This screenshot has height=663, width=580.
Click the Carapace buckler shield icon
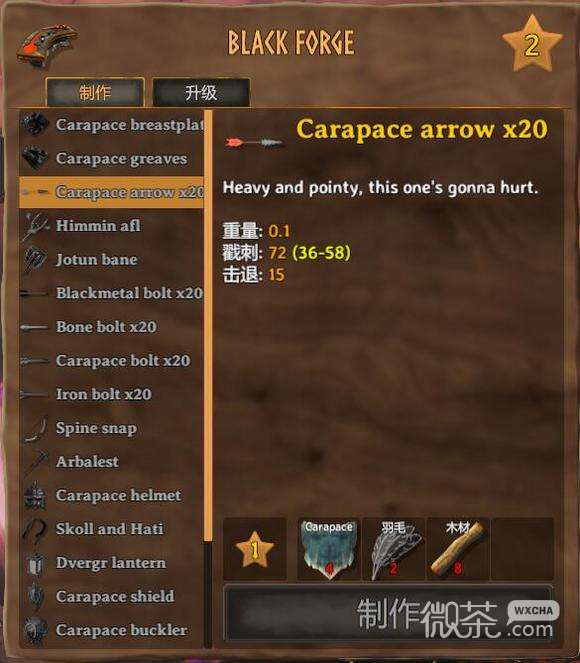click(35, 630)
